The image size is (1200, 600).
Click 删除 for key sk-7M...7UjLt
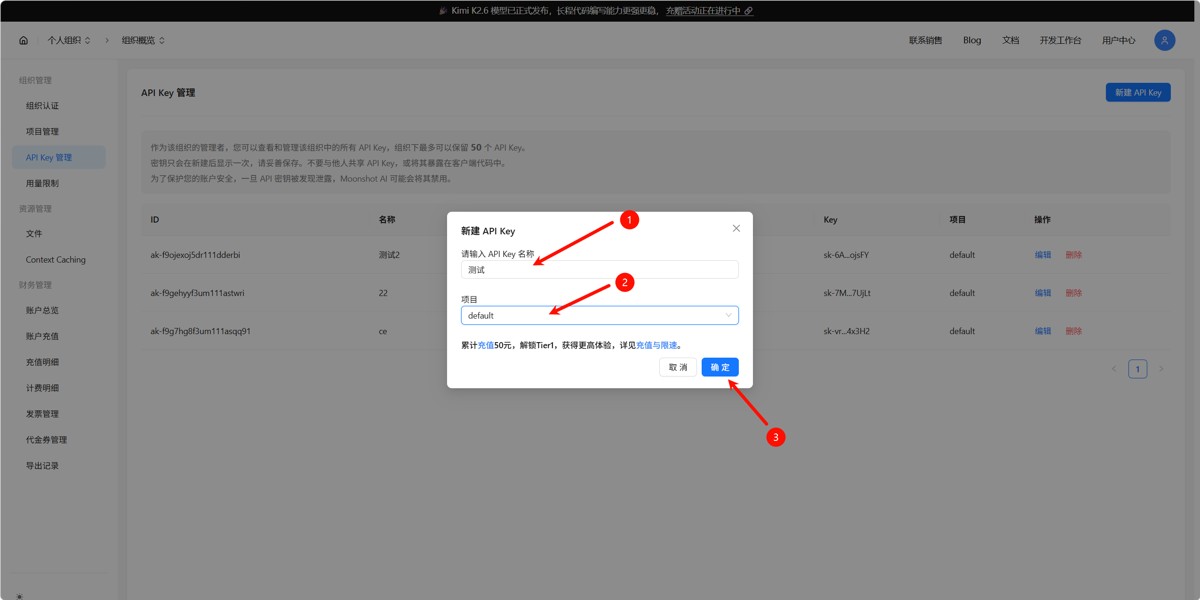point(1074,293)
